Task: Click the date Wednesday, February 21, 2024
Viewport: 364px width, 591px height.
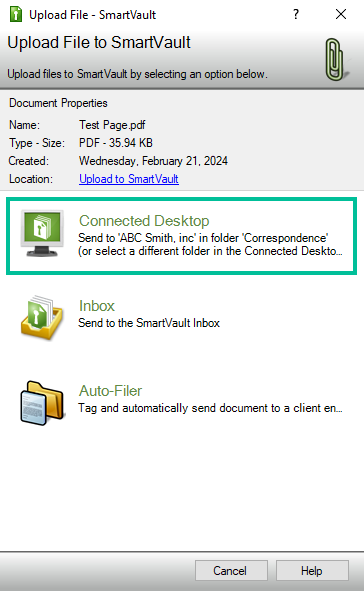Action: [x=153, y=161]
